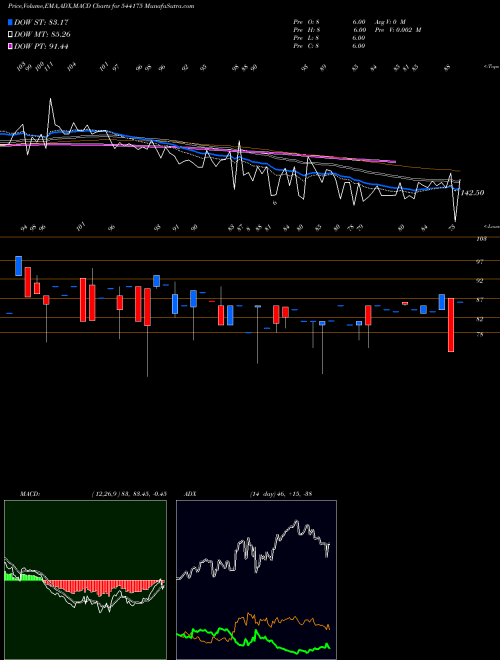
Task: Click the tall price spike peak on line chart
Action: click(x=51, y=99)
